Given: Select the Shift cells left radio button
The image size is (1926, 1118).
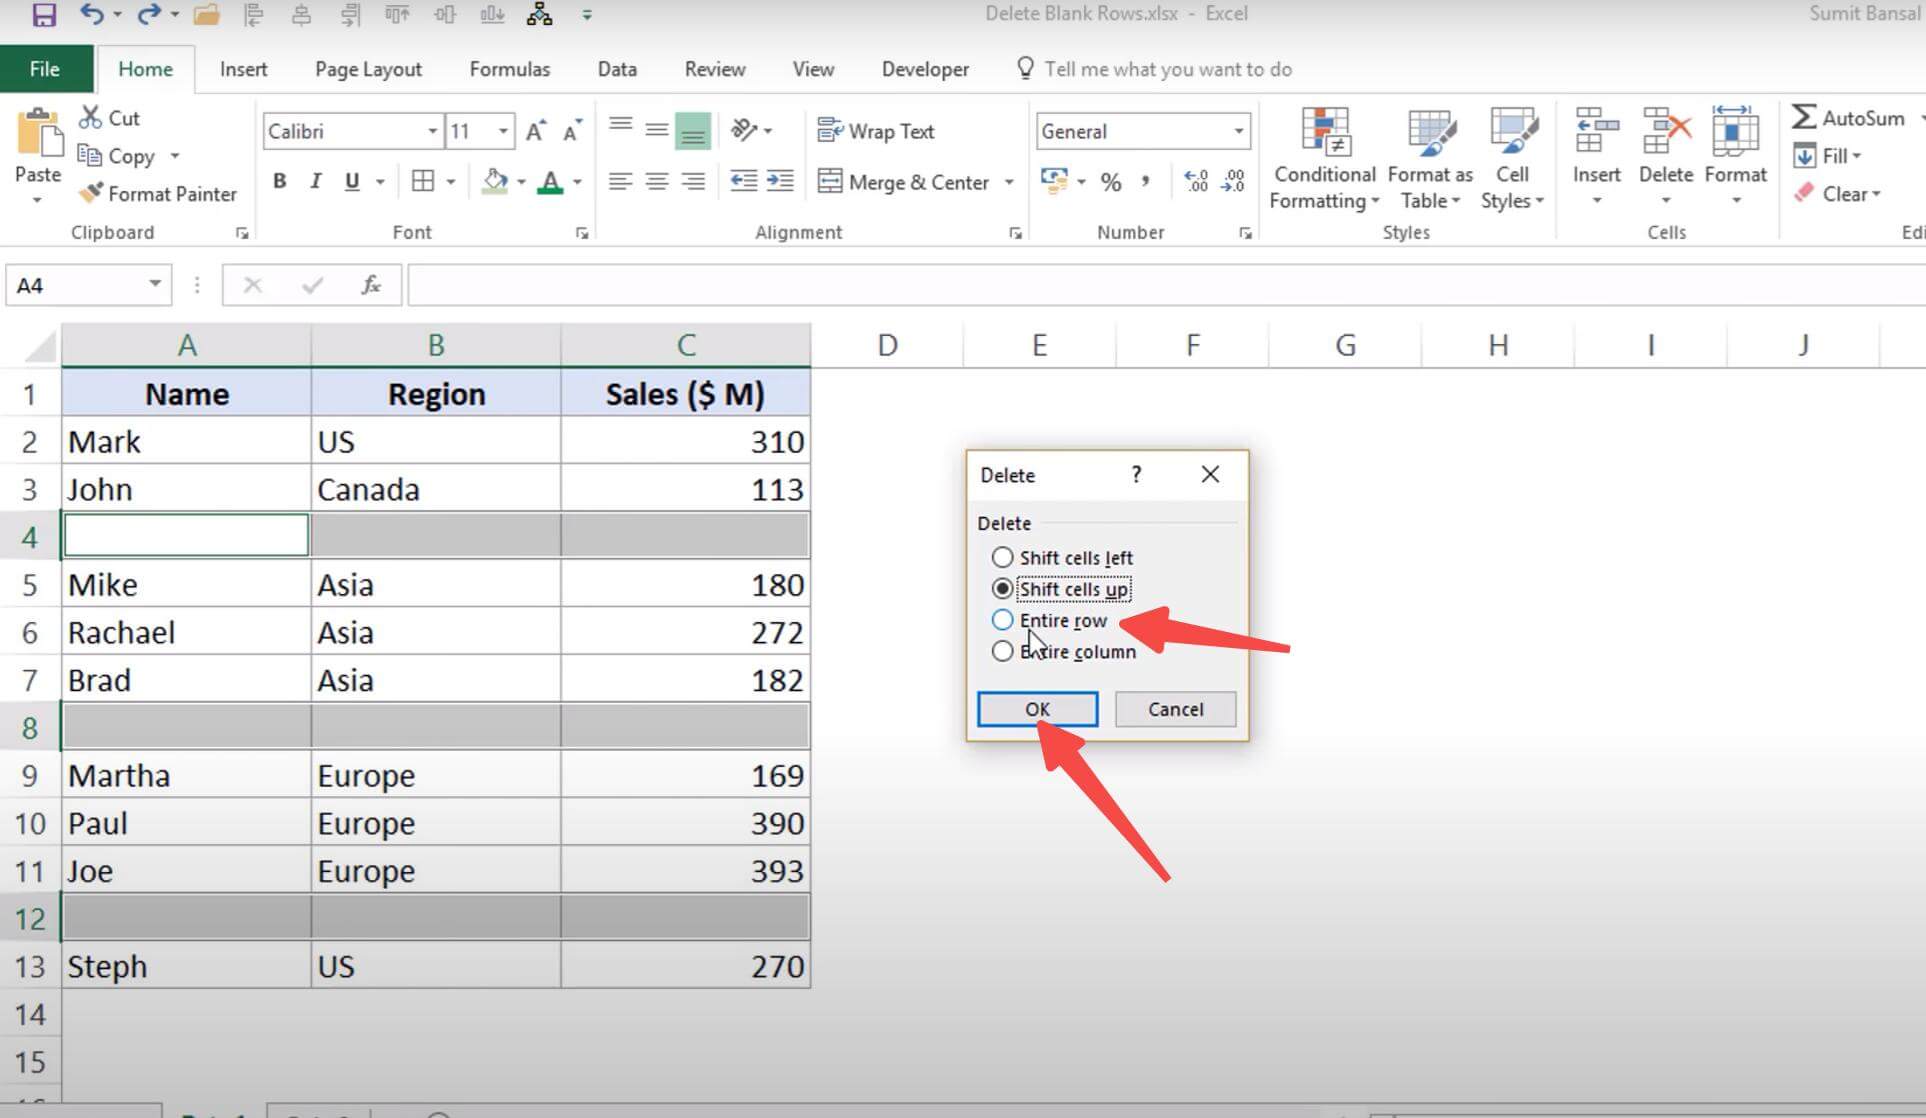Looking at the screenshot, I should (1001, 556).
